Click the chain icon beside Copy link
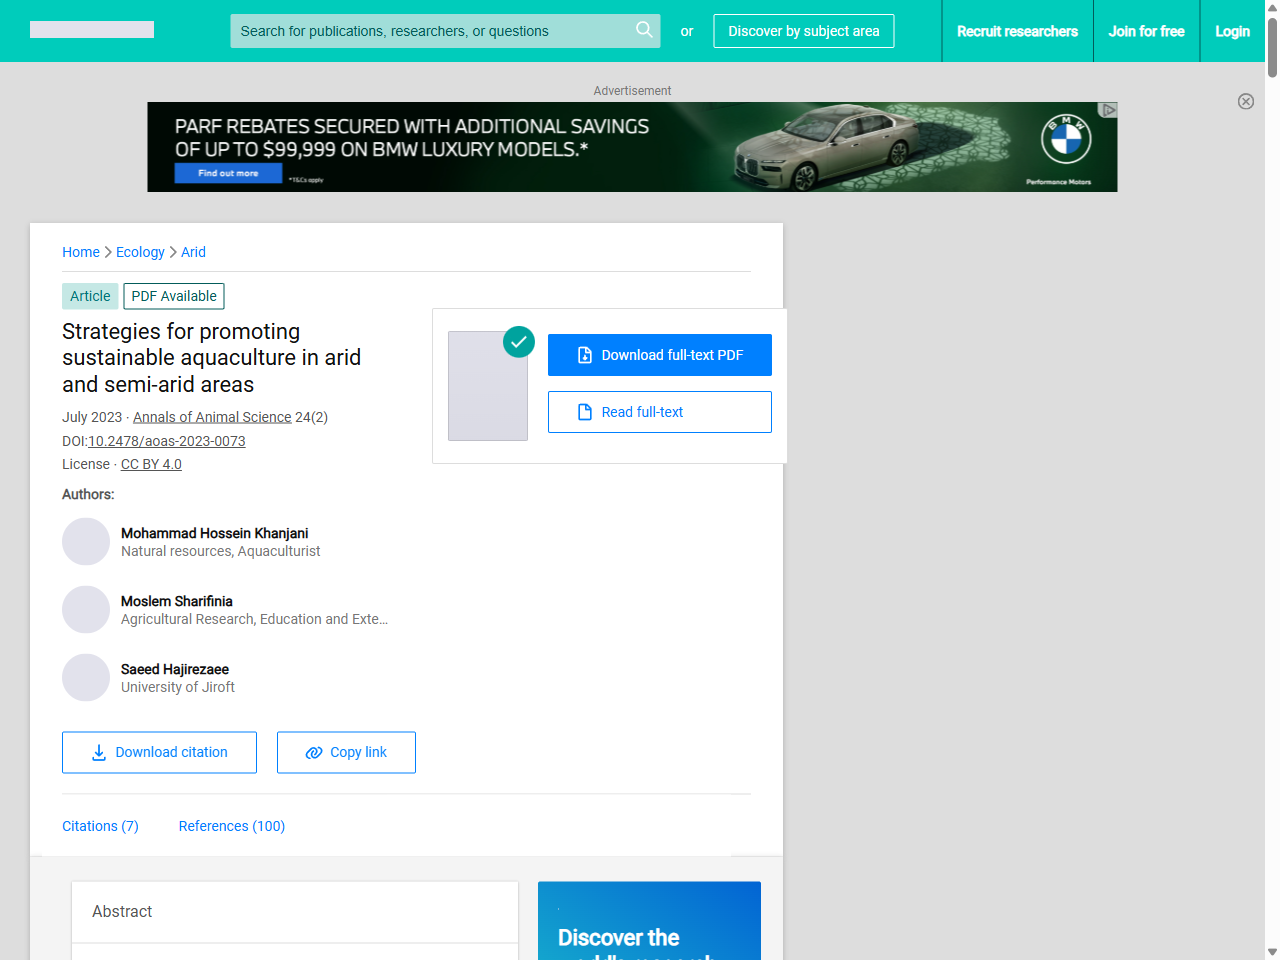The height and width of the screenshot is (960, 1280). [313, 752]
